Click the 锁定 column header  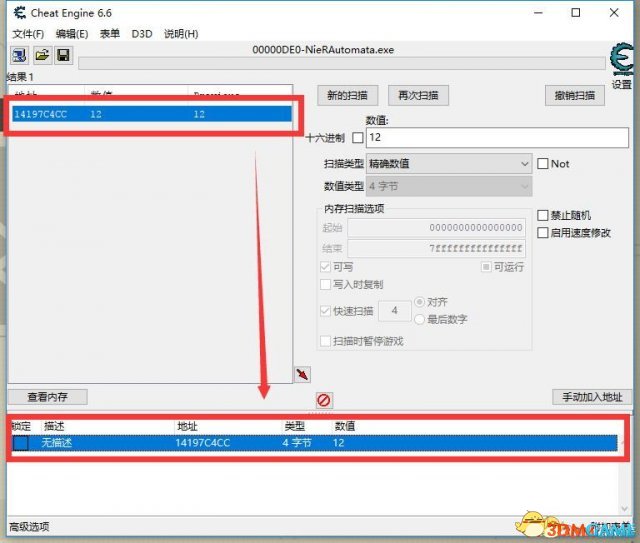pos(21,427)
